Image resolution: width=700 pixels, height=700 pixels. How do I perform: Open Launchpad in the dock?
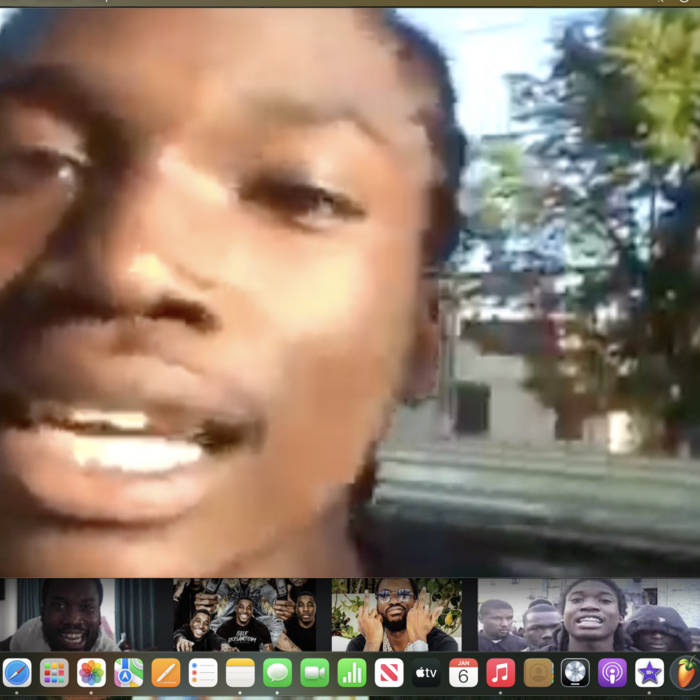point(54,672)
